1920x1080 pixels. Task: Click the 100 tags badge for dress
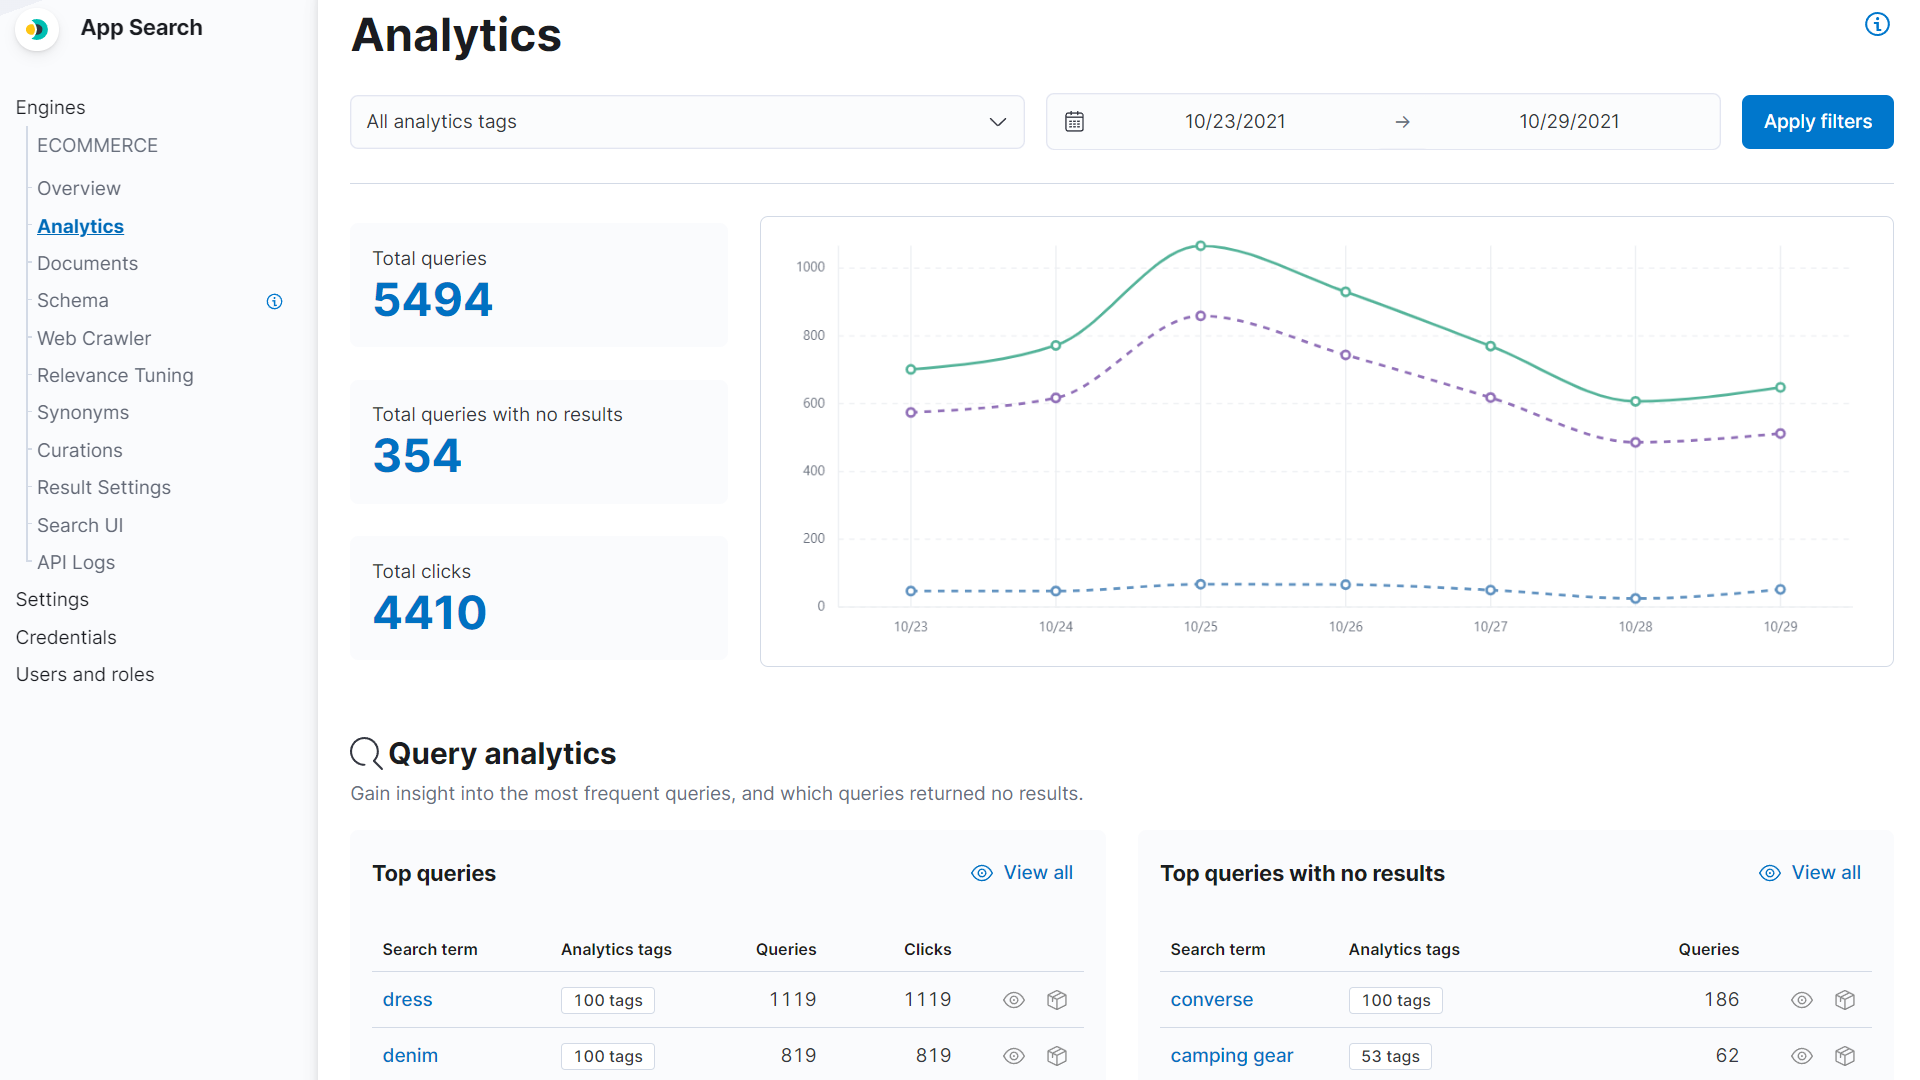608,1000
